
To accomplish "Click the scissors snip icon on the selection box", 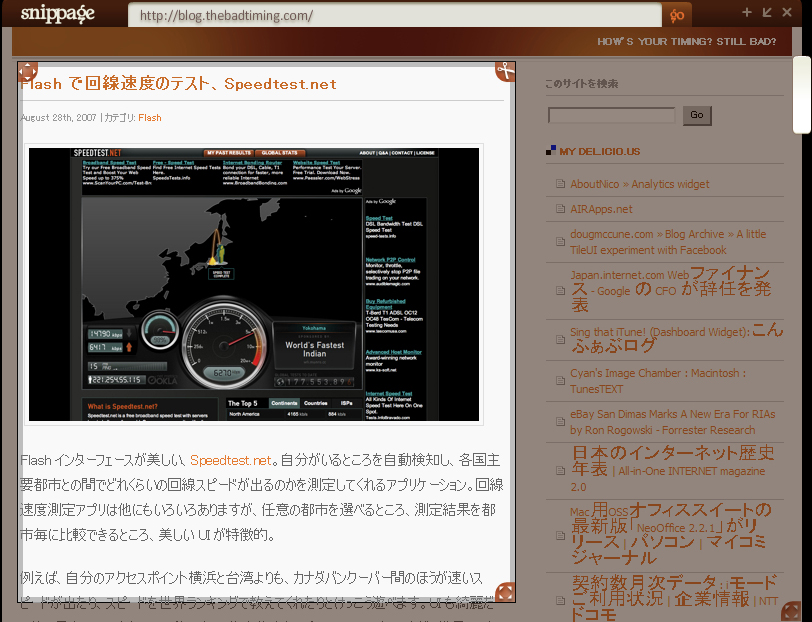I will [x=505, y=71].
